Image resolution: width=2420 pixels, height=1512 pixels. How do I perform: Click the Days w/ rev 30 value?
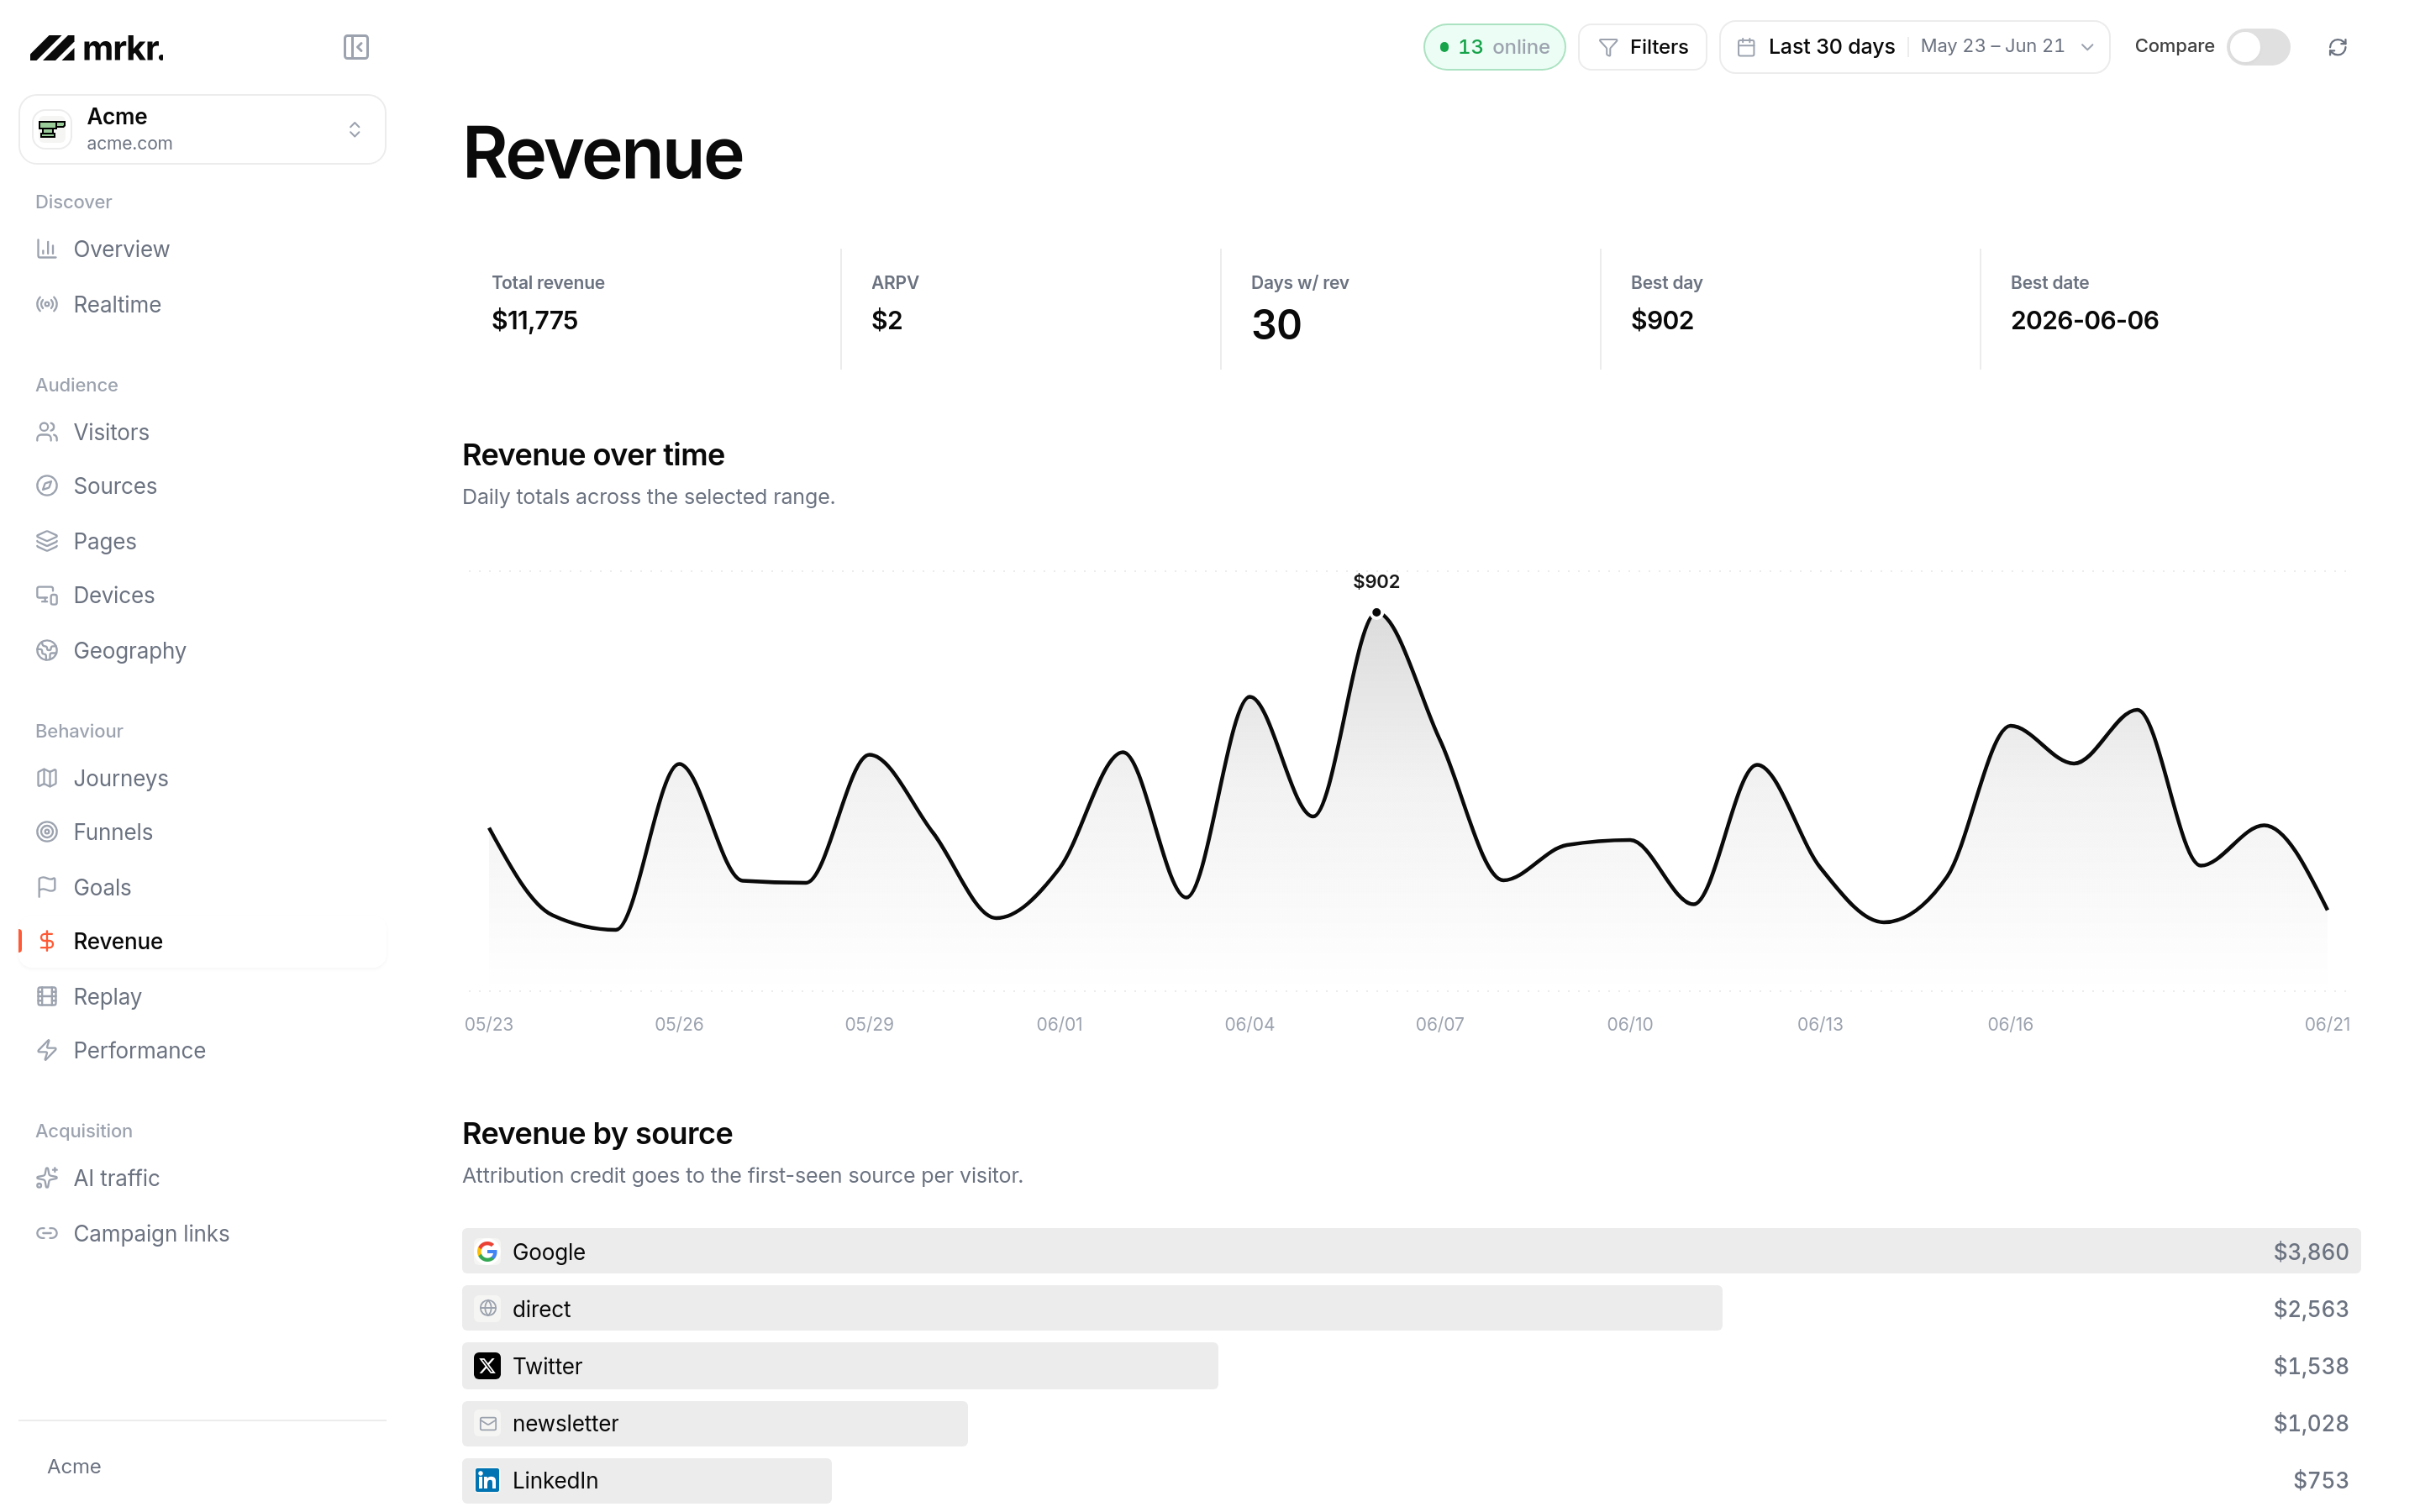point(1276,325)
